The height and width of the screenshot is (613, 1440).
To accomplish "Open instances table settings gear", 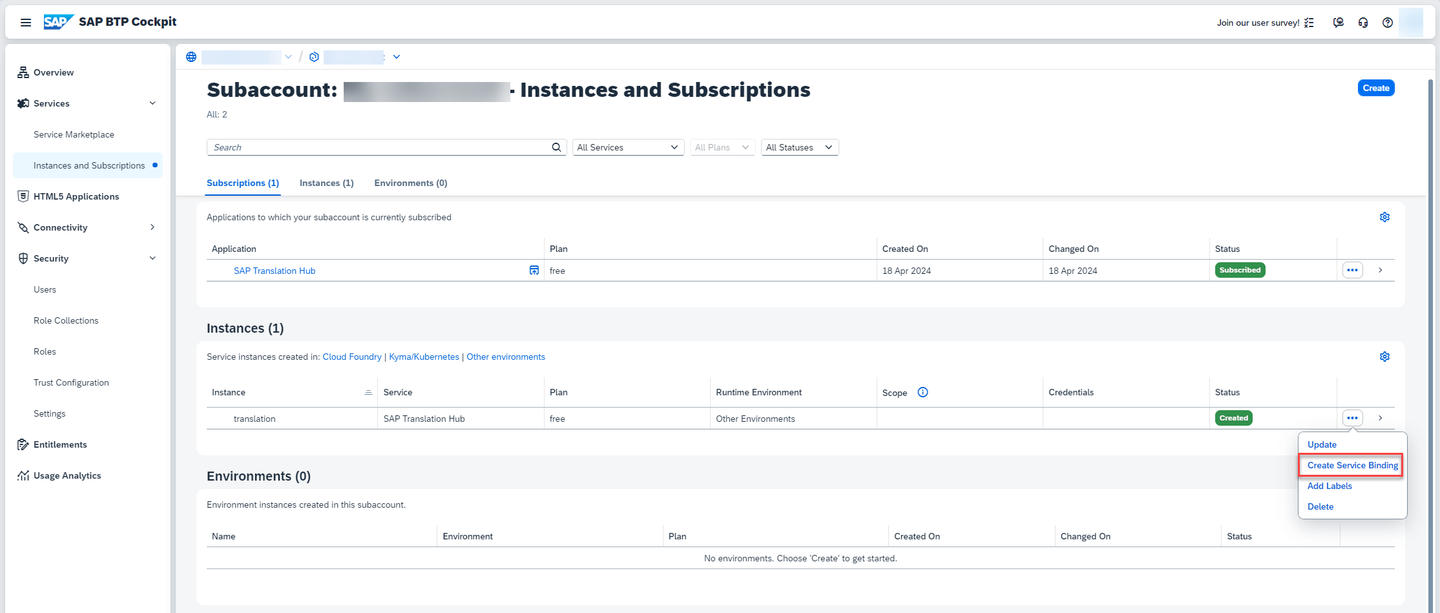I will tap(1385, 357).
